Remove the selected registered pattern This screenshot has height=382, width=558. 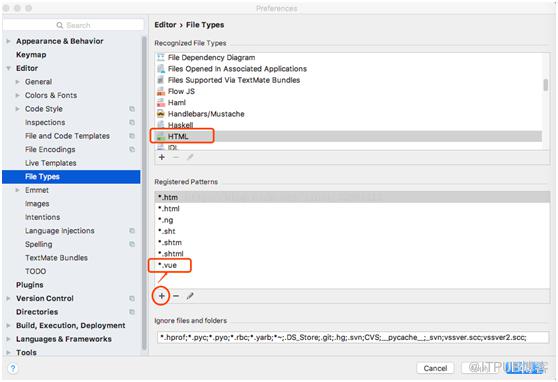coord(176,296)
